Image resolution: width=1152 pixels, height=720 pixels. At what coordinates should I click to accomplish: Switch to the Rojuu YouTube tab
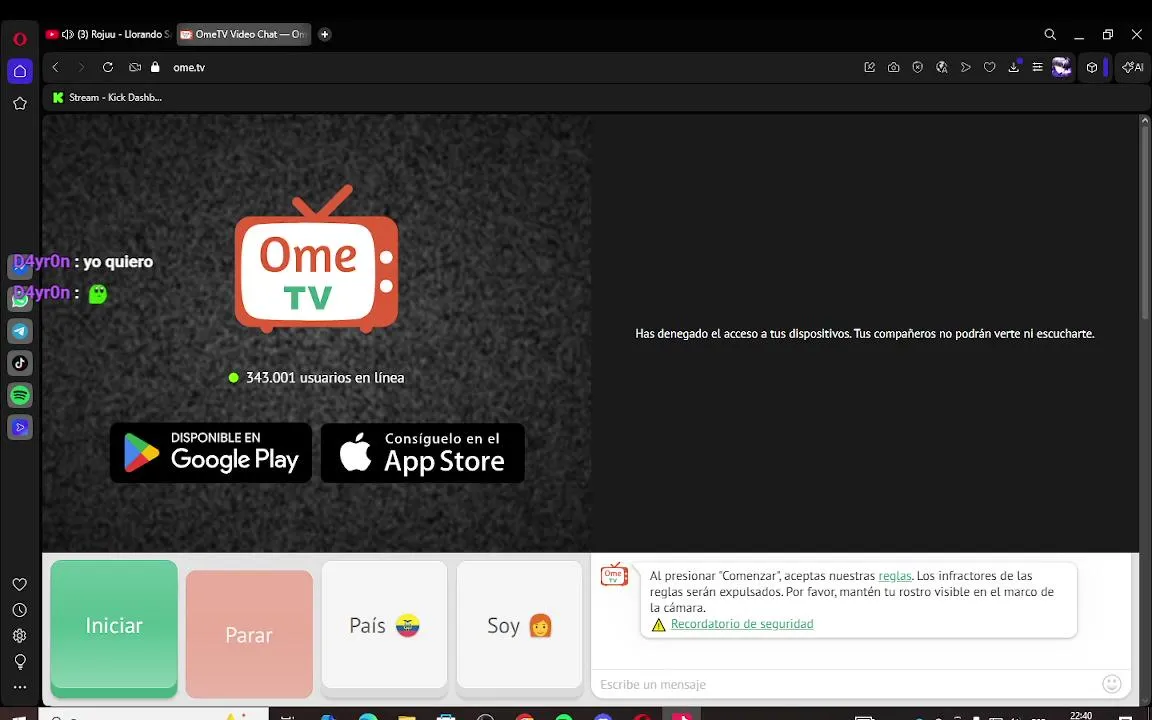(x=107, y=35)
